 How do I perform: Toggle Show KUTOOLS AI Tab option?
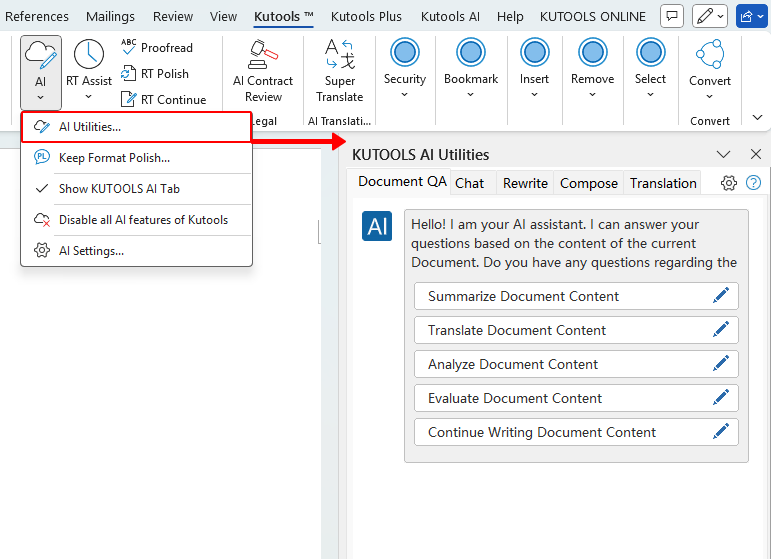[x=136, y=189]
